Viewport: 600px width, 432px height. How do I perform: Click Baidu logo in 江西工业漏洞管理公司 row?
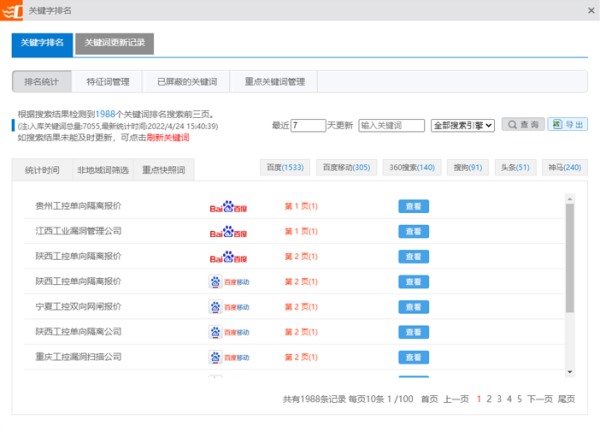coord(228,232)
